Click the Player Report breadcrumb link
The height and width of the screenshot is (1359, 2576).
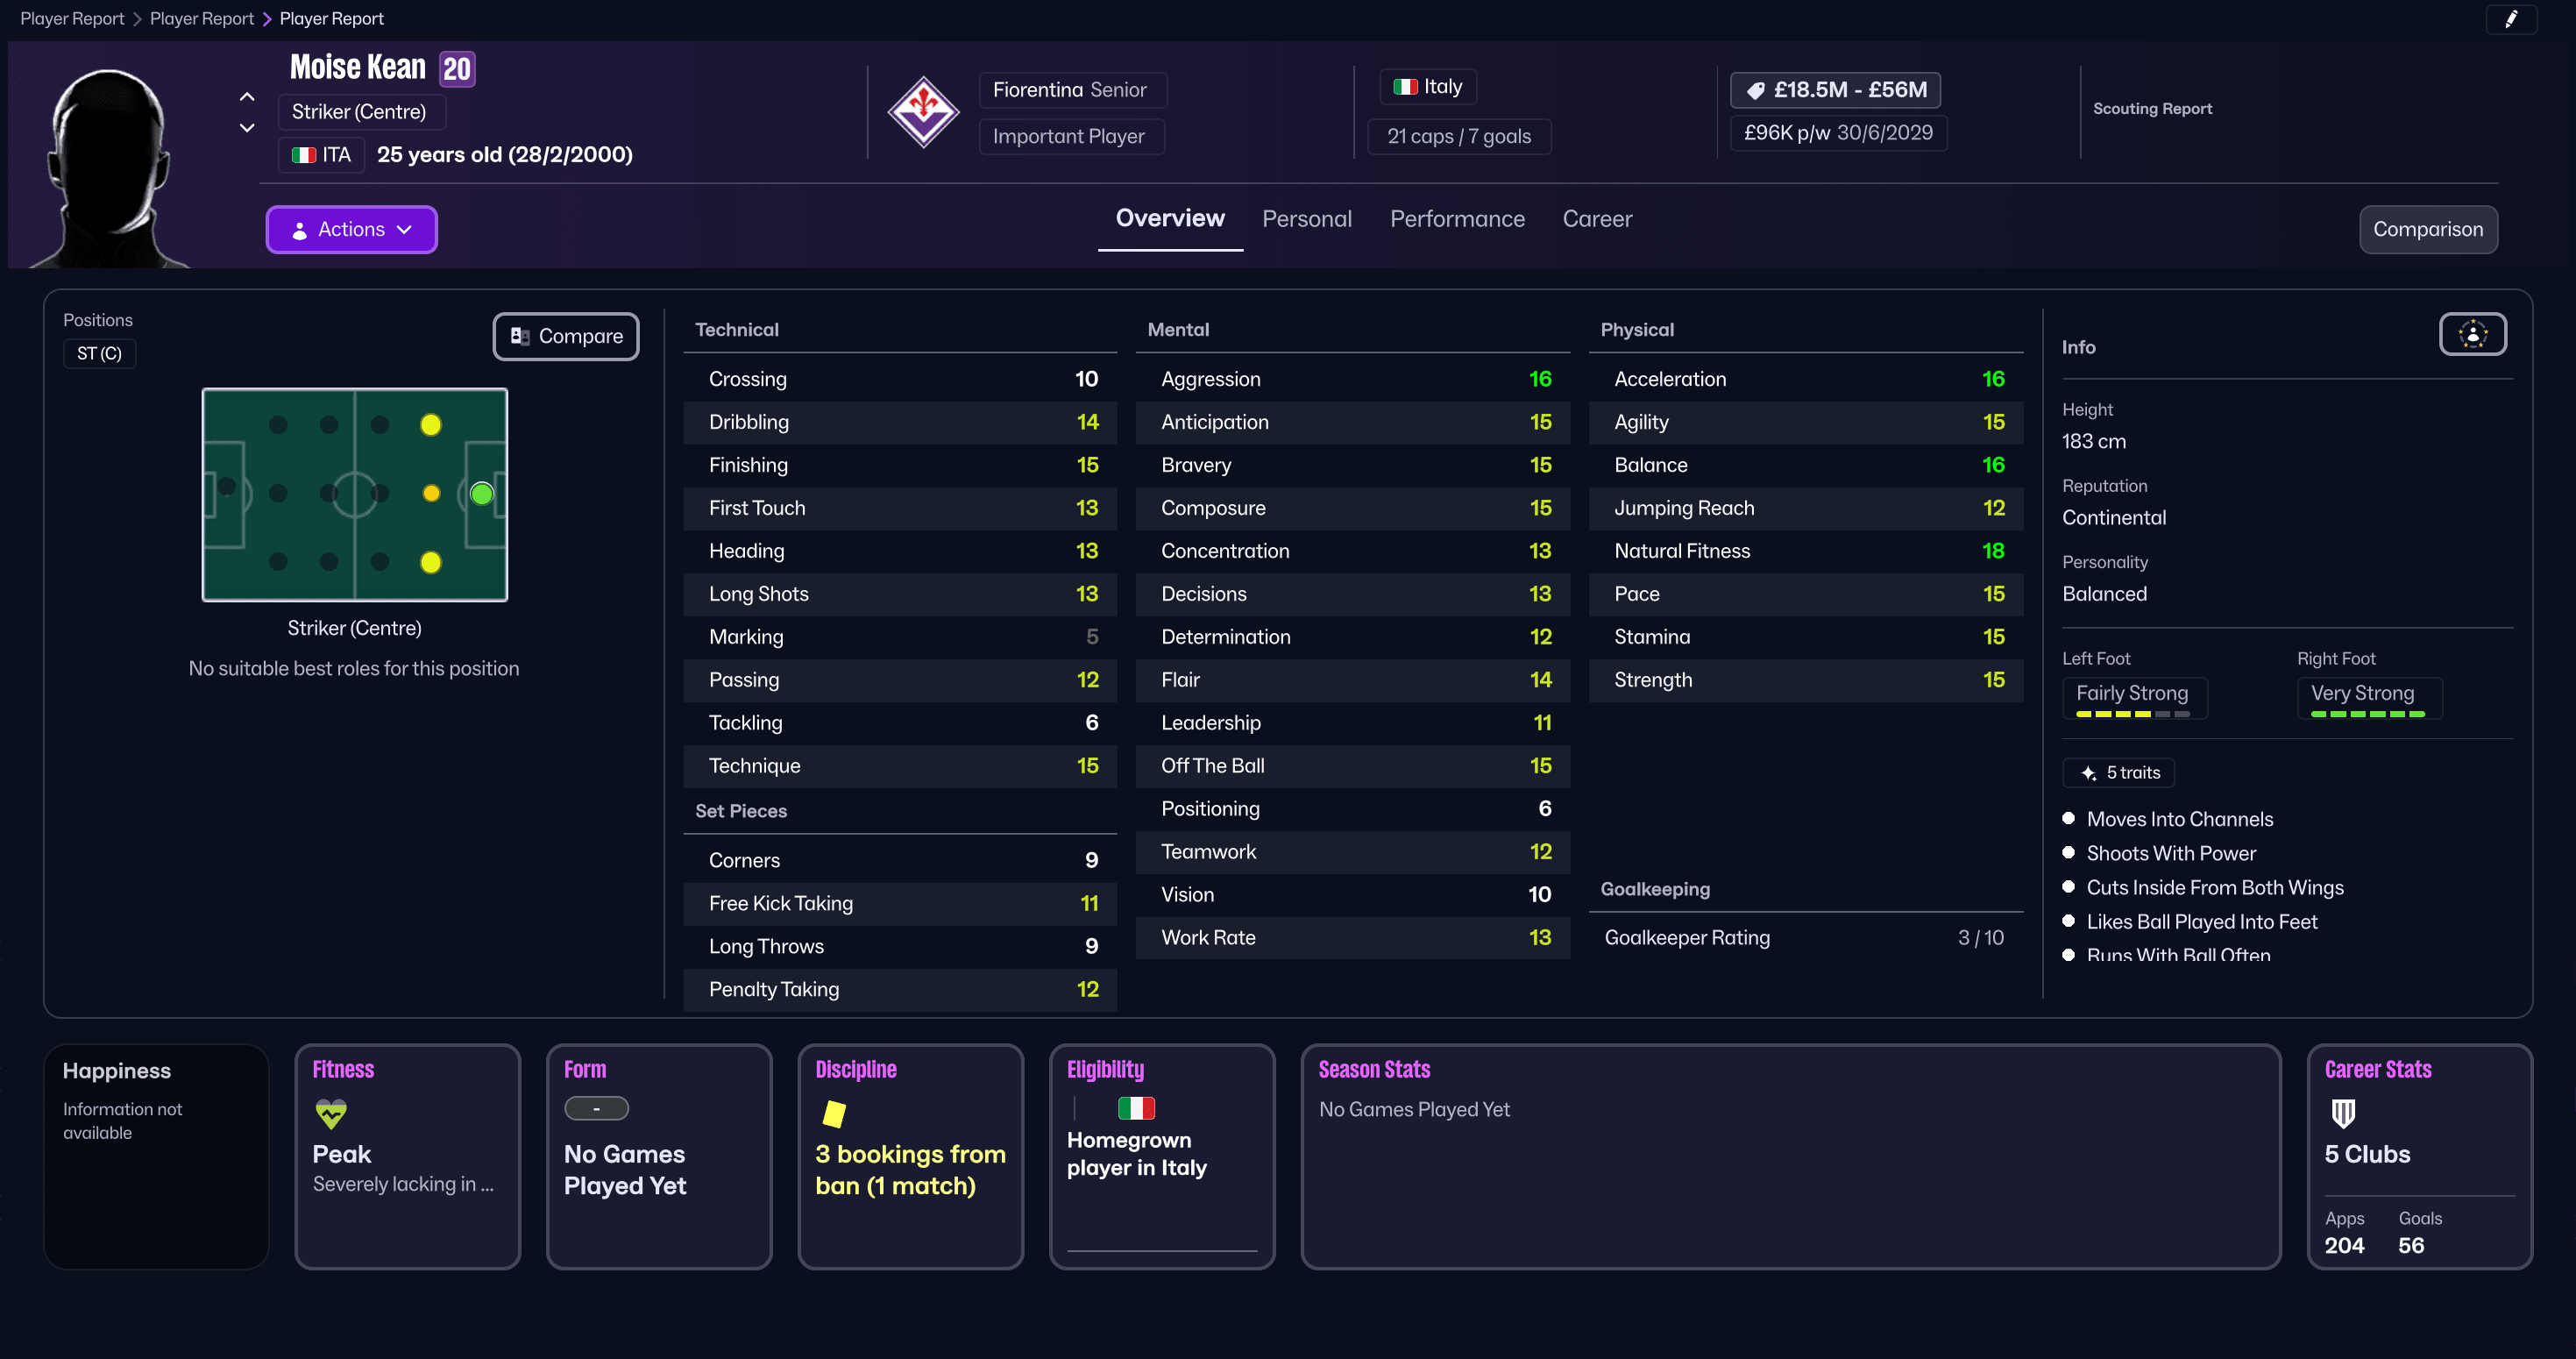71,18
